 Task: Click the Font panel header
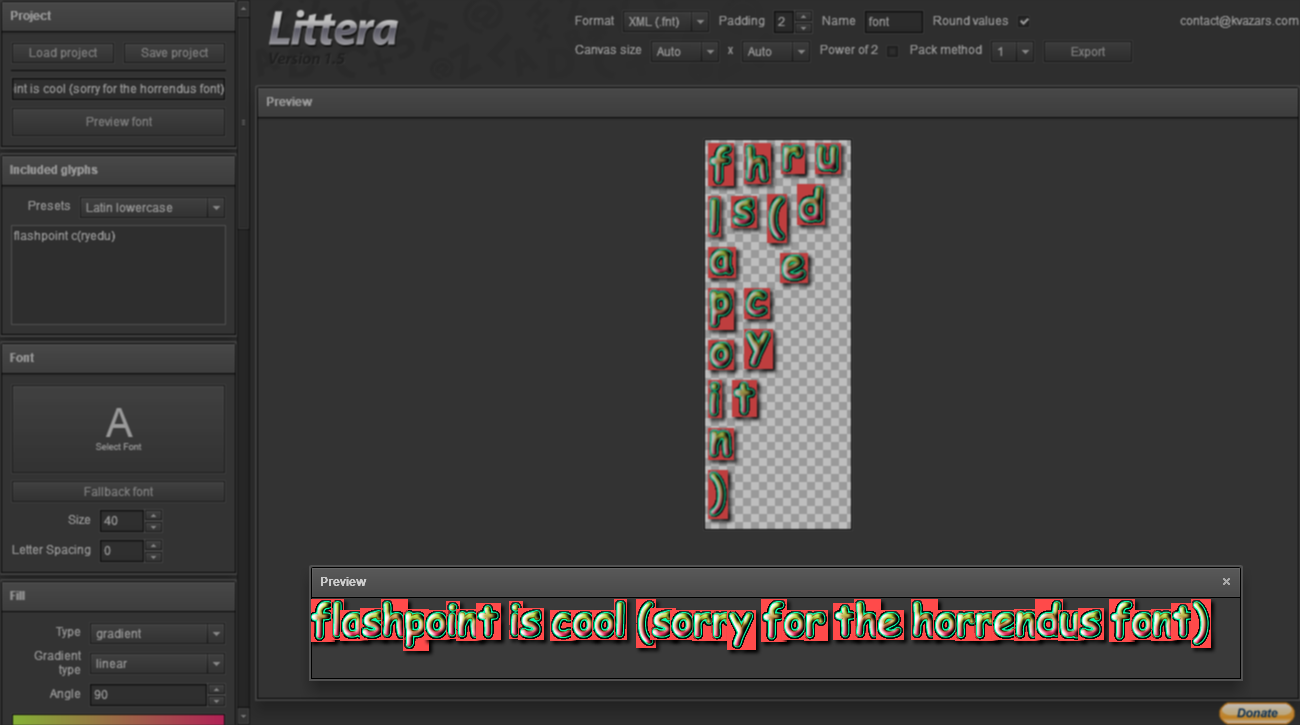(x=119, y=358)
